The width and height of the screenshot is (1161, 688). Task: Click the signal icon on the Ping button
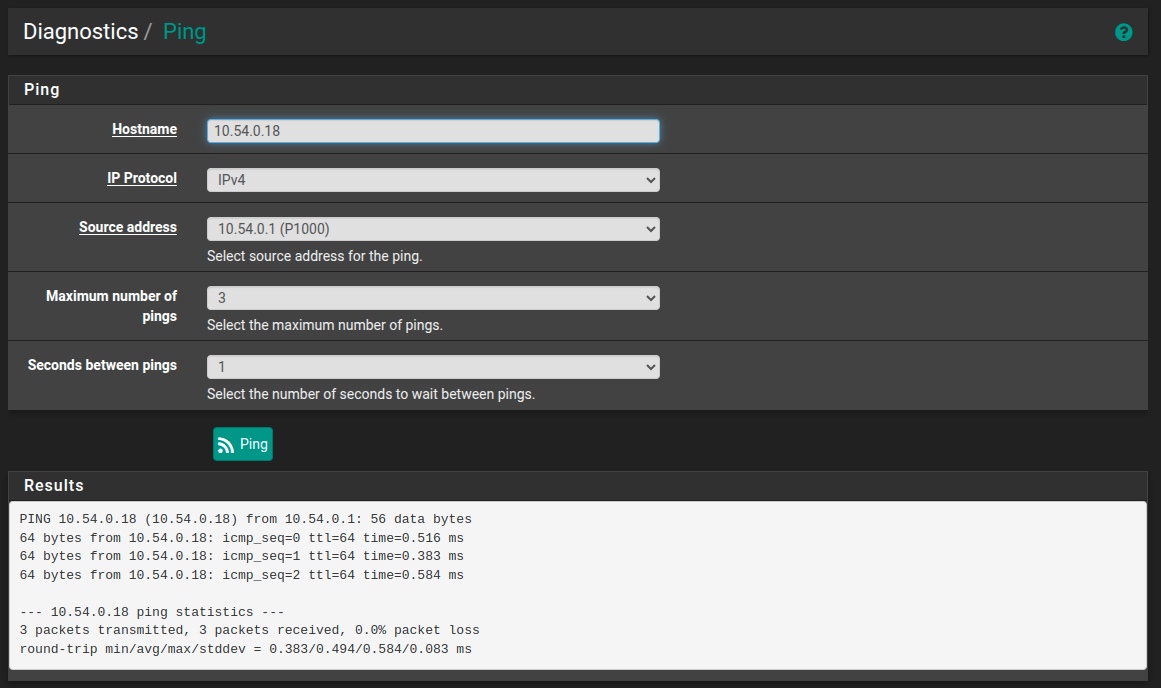click(x=226, y=445)
